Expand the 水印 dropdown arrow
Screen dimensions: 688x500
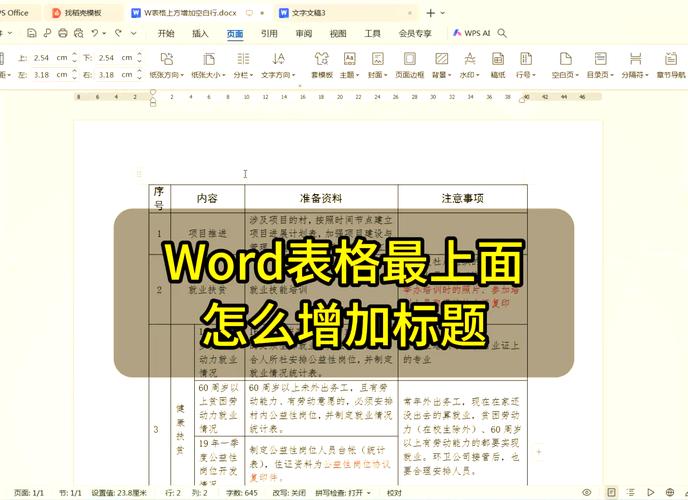pos(478,75)
